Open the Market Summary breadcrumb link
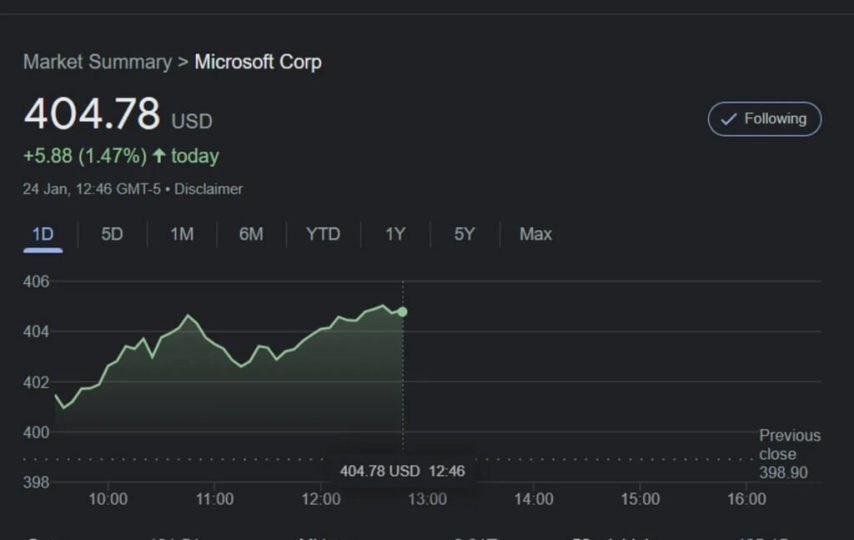854x540 pixels. tap(97, 62)
